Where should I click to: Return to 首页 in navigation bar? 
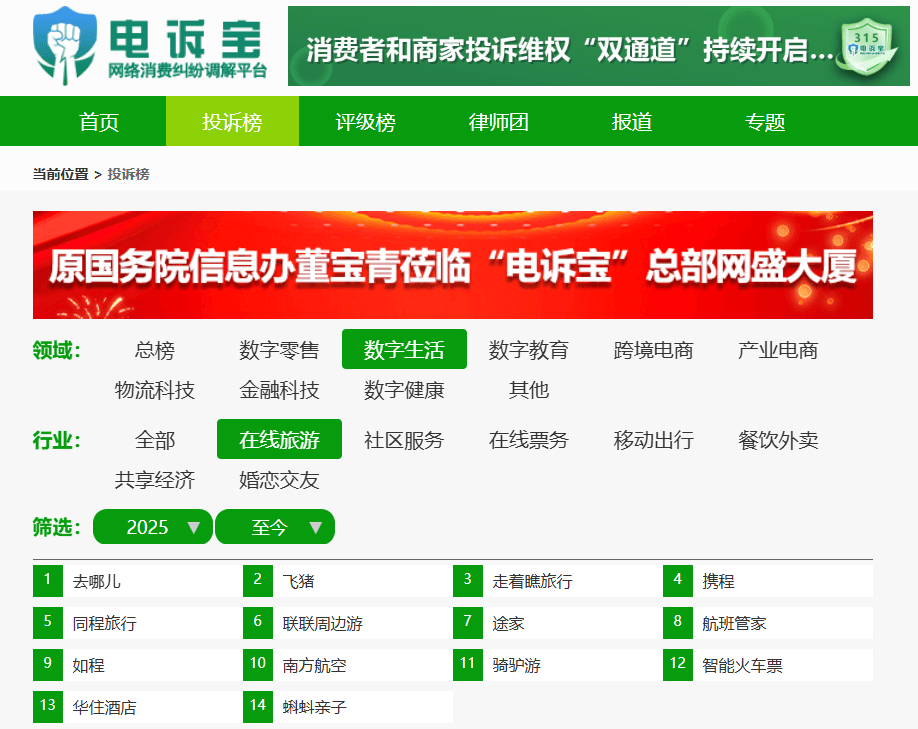tap(99, 122)
